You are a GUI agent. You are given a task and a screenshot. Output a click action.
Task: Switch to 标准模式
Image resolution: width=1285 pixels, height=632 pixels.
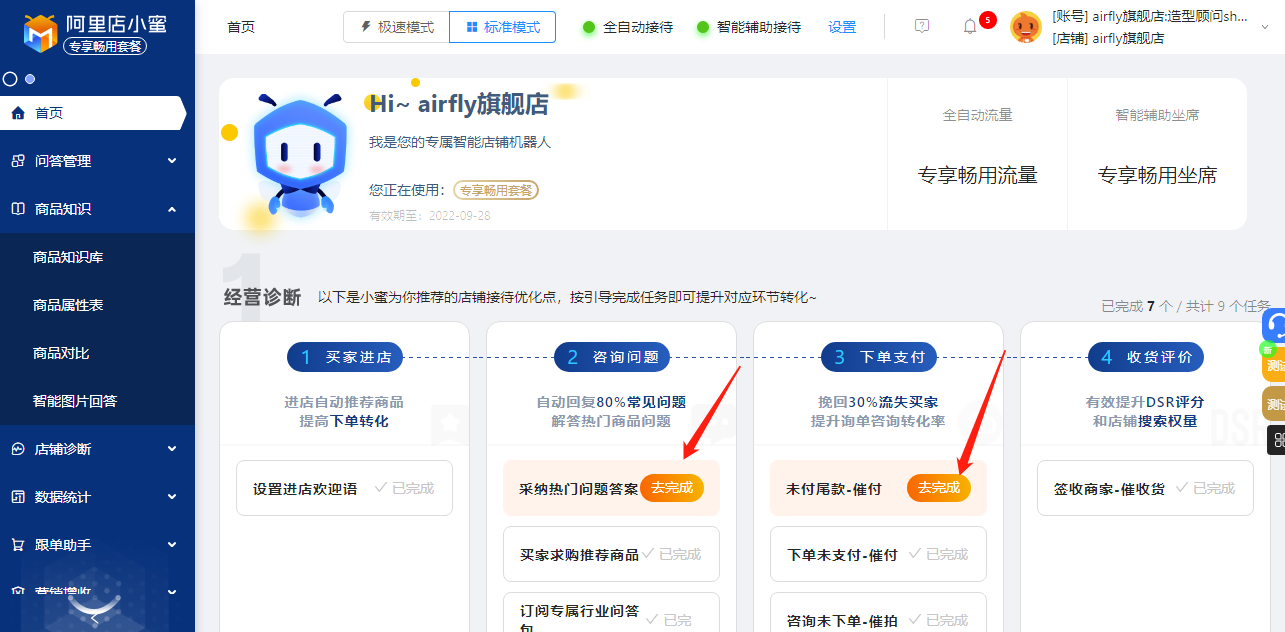[x=502, y=27]
